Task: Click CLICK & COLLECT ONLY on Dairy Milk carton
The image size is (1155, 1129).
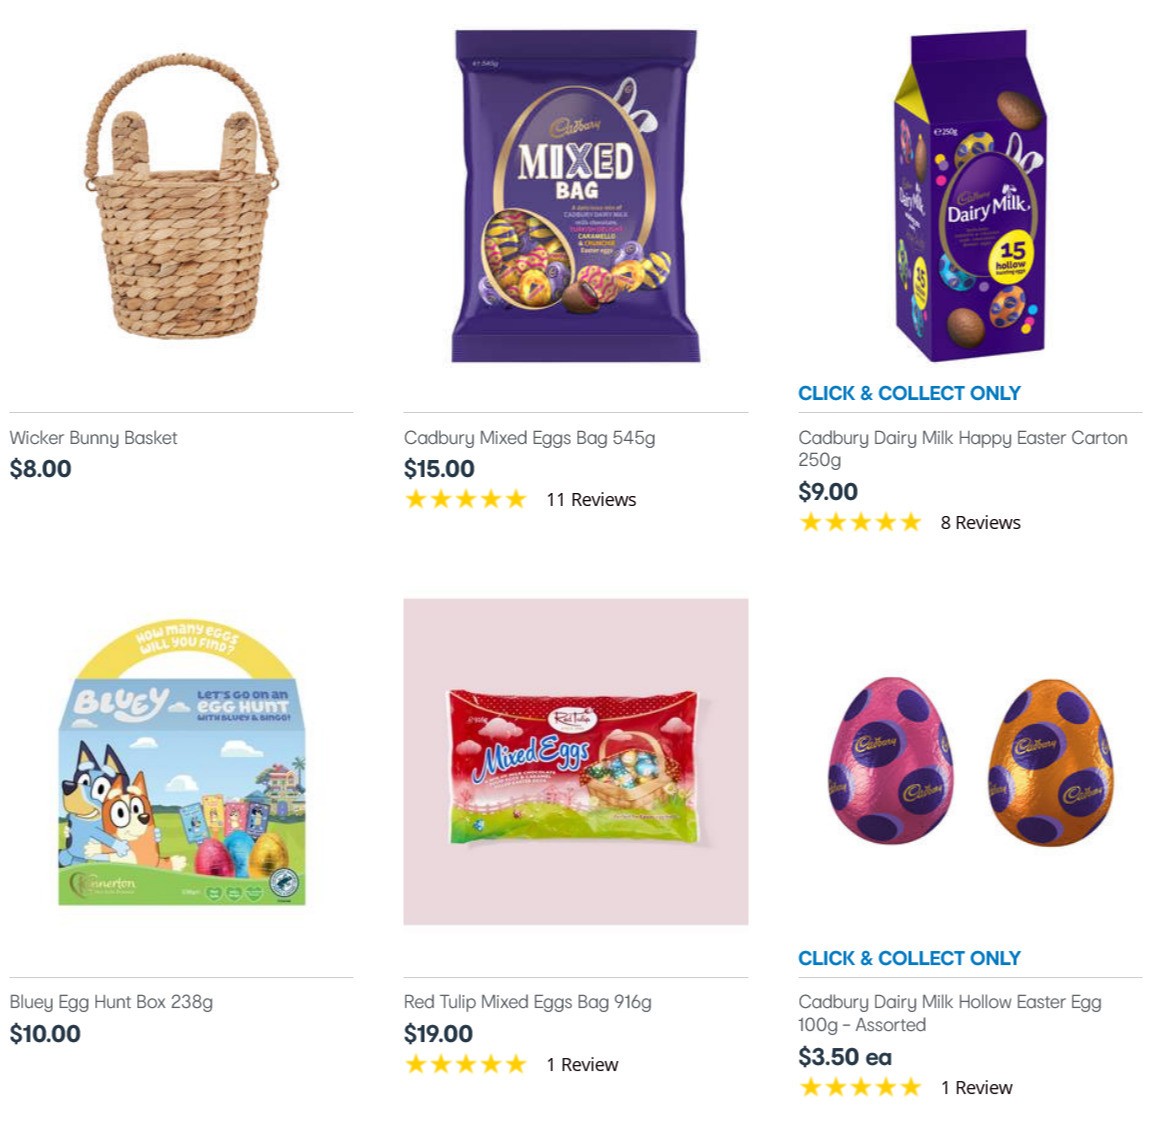Action: point(910,392)
